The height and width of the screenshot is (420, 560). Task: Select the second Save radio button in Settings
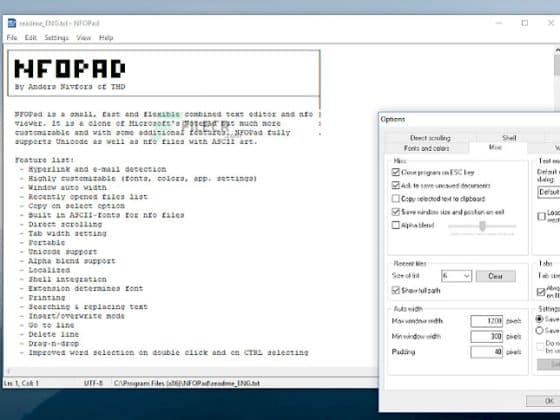[x=540, y=331]
